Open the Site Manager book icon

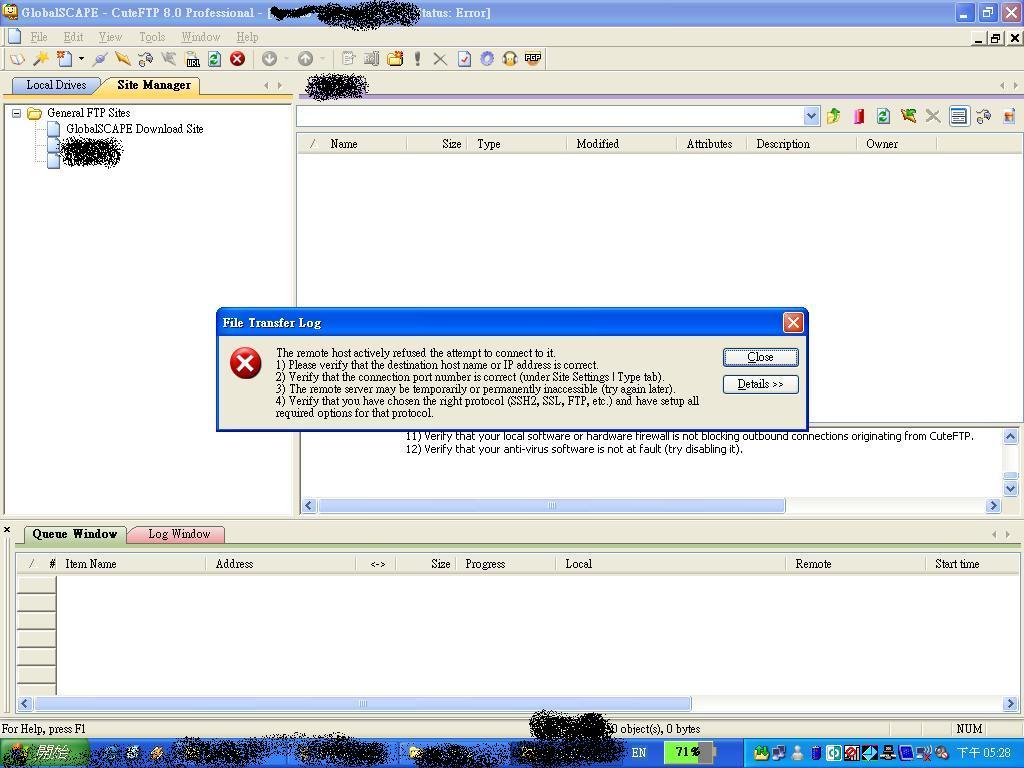[15, 59]
